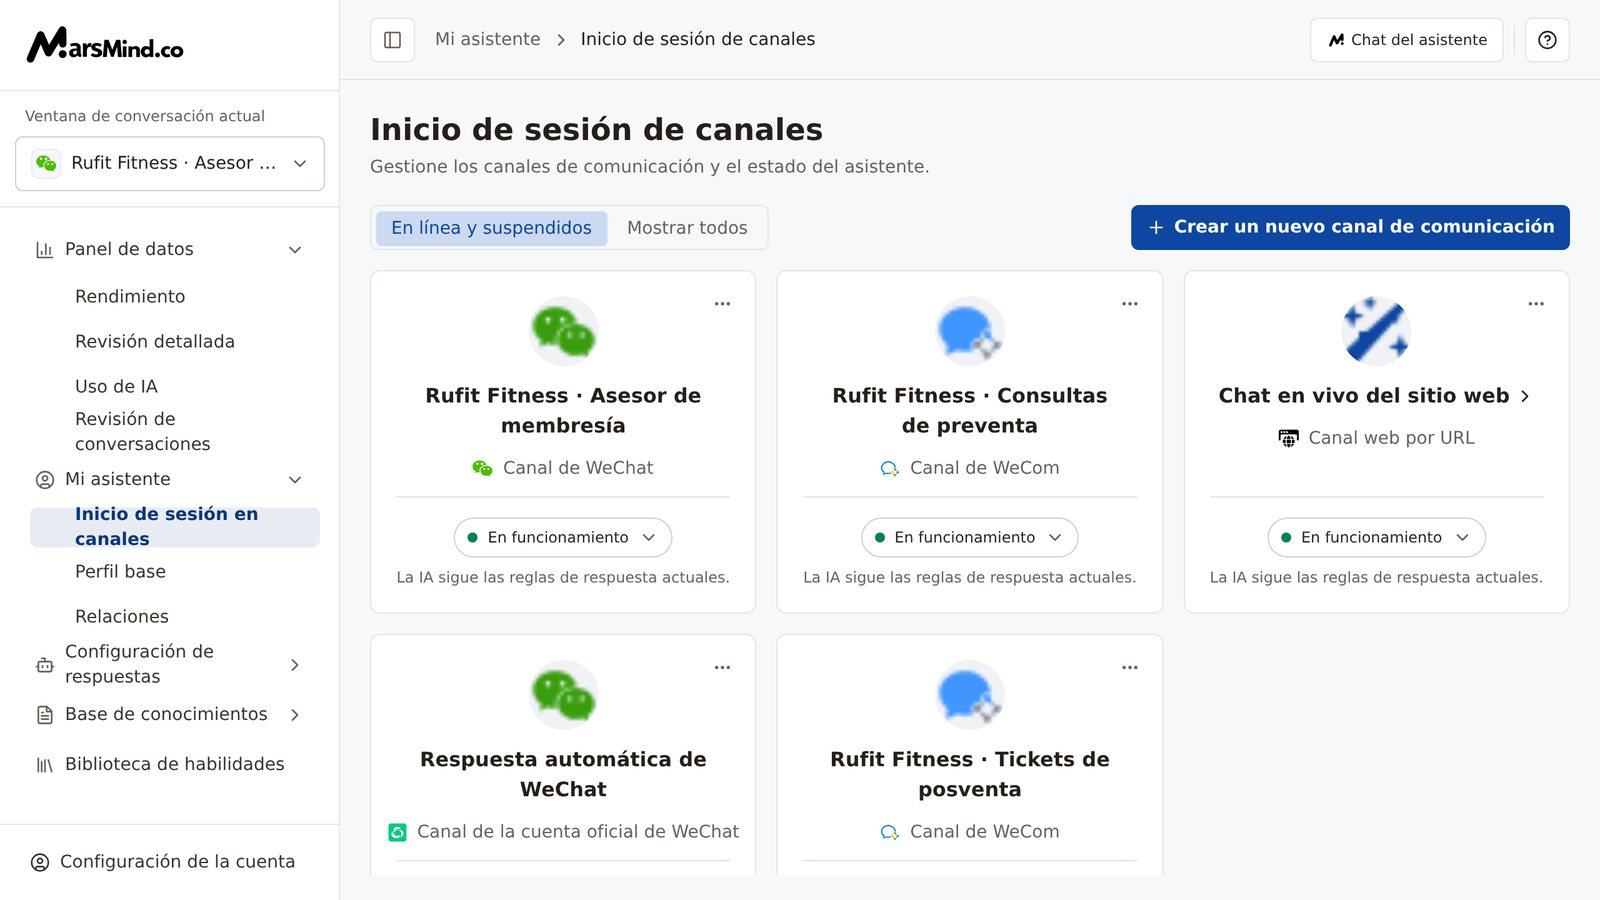Toggle the sidebar panel icon

(392, 40)
